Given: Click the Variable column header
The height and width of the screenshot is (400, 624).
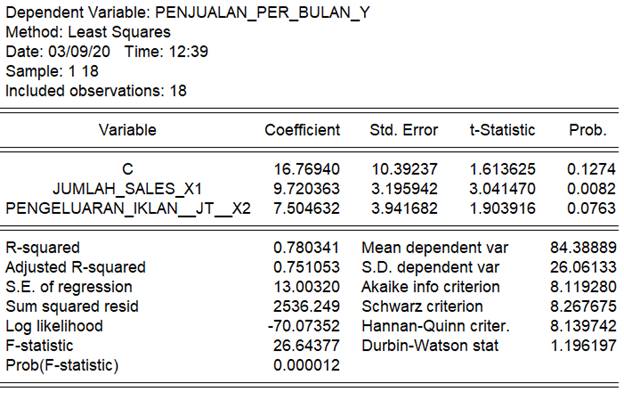Looking at the screenshot, I should pos(127,130).
